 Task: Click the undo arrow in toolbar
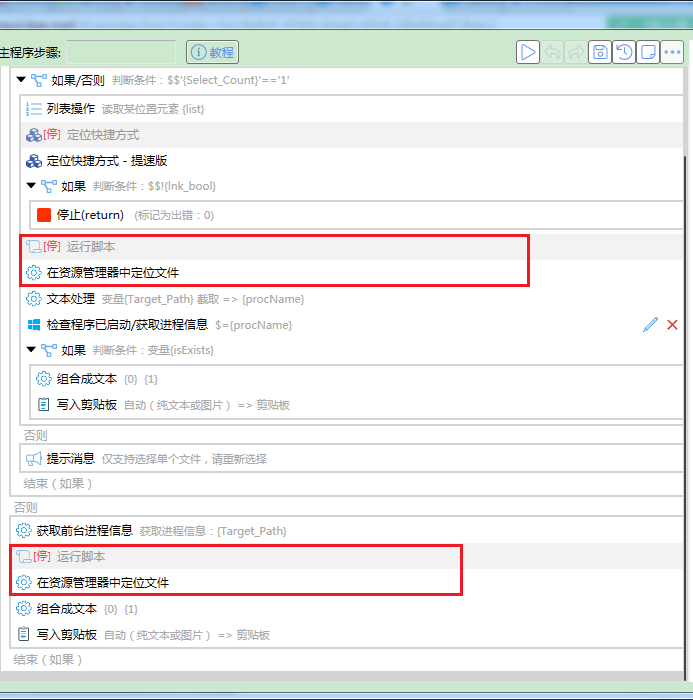(x=552, y=52)
